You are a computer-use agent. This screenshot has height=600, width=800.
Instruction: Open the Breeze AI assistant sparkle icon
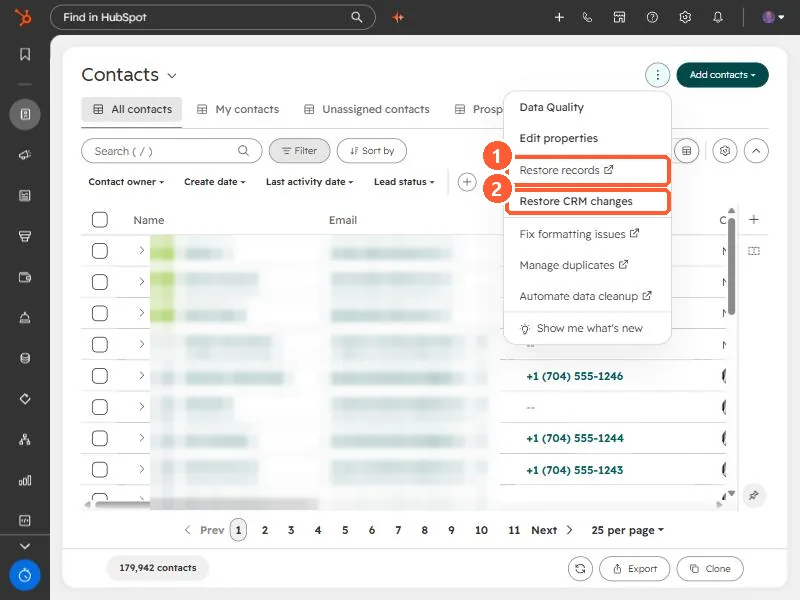point(398,17)
